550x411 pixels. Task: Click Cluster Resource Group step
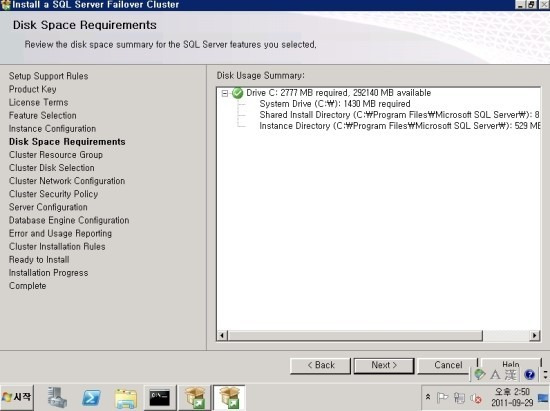(x=56, y=155)
